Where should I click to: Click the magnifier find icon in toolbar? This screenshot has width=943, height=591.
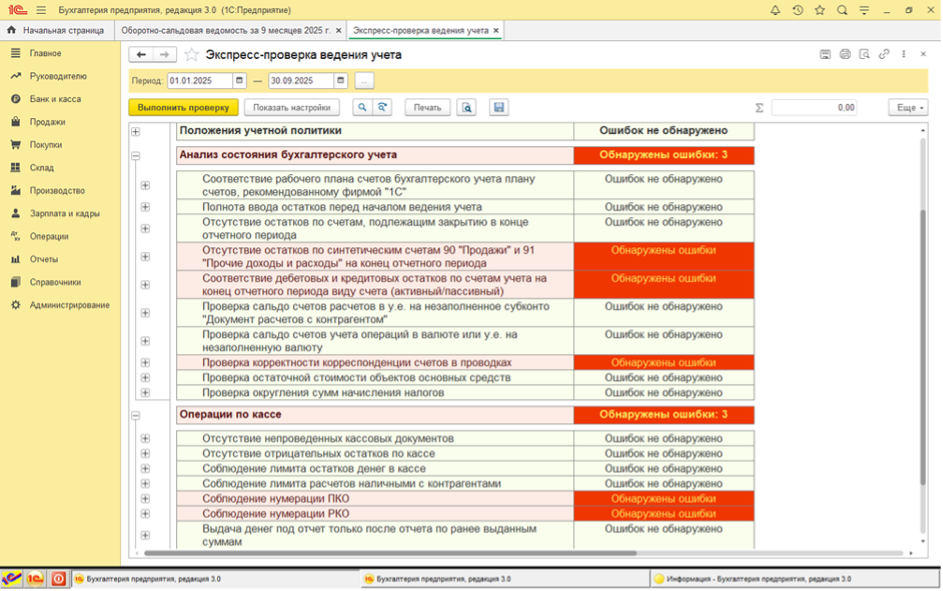click(362, 107)
